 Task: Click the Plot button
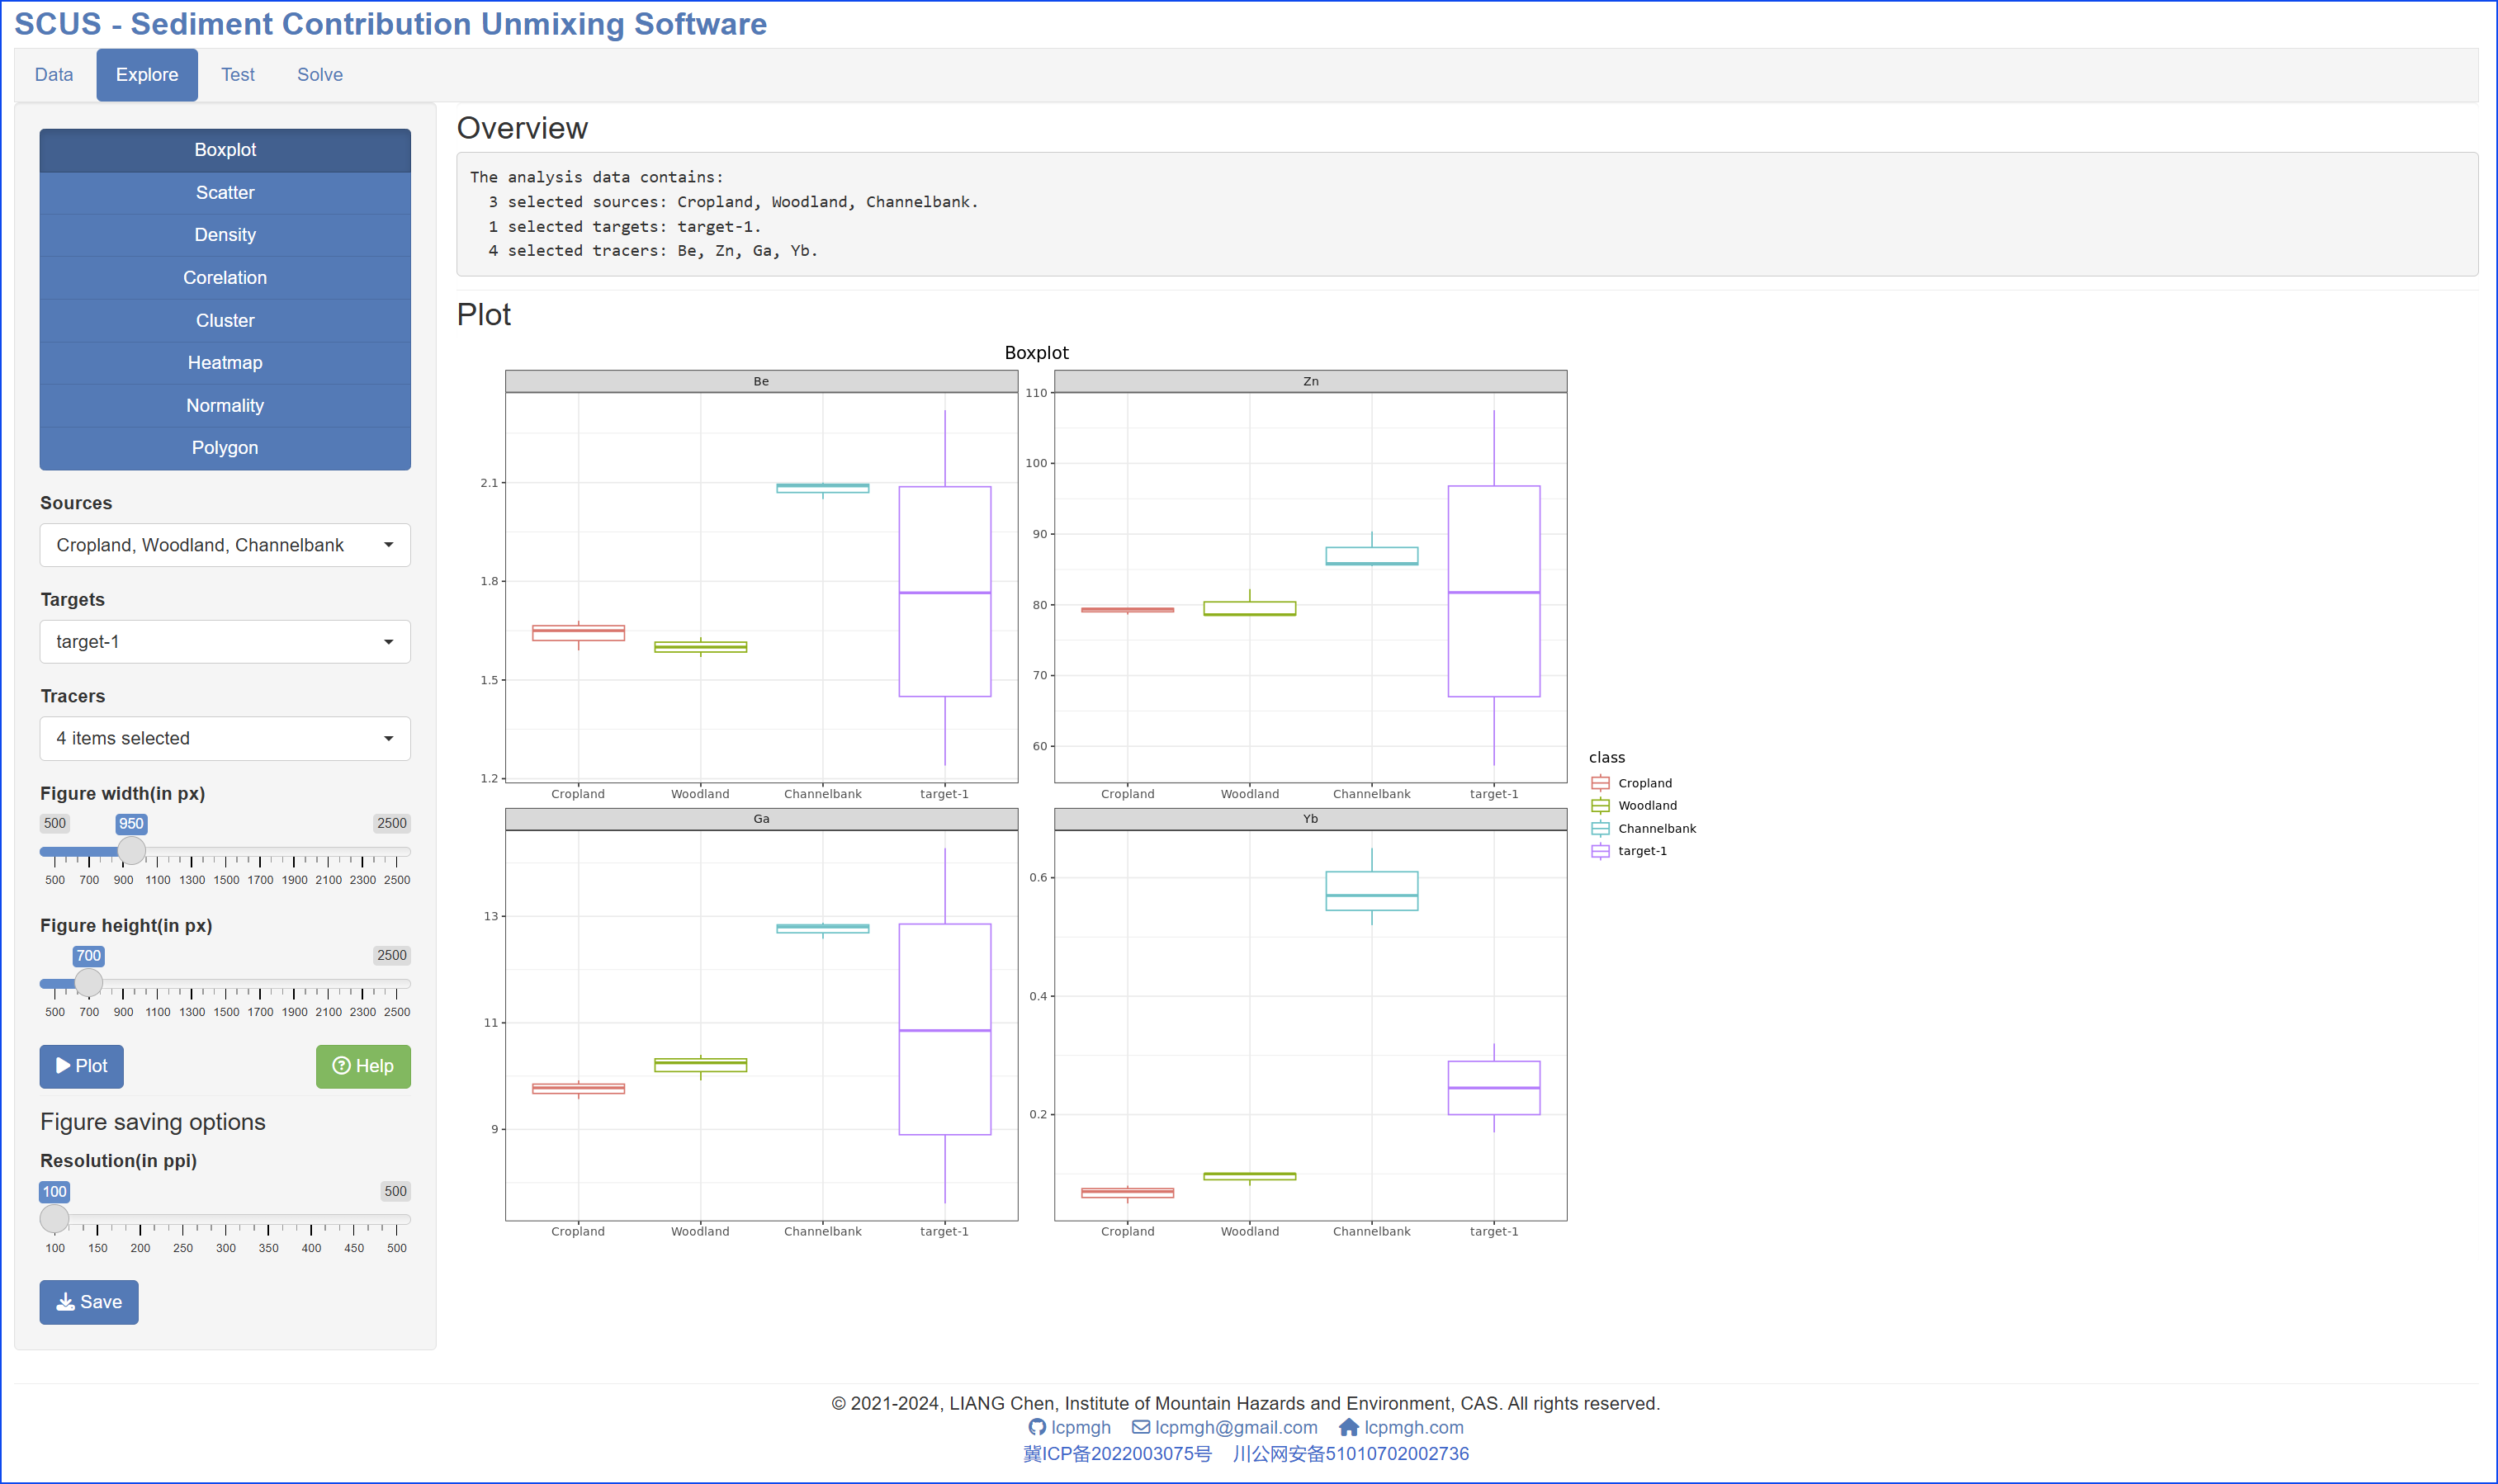[x=83, y=1066]
